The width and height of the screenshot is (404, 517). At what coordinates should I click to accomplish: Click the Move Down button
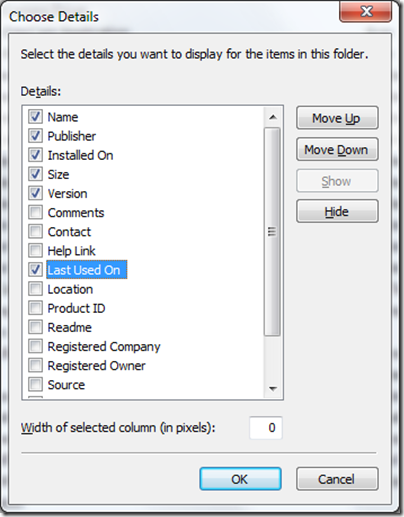pyautogui.click(x=337, y=149)
